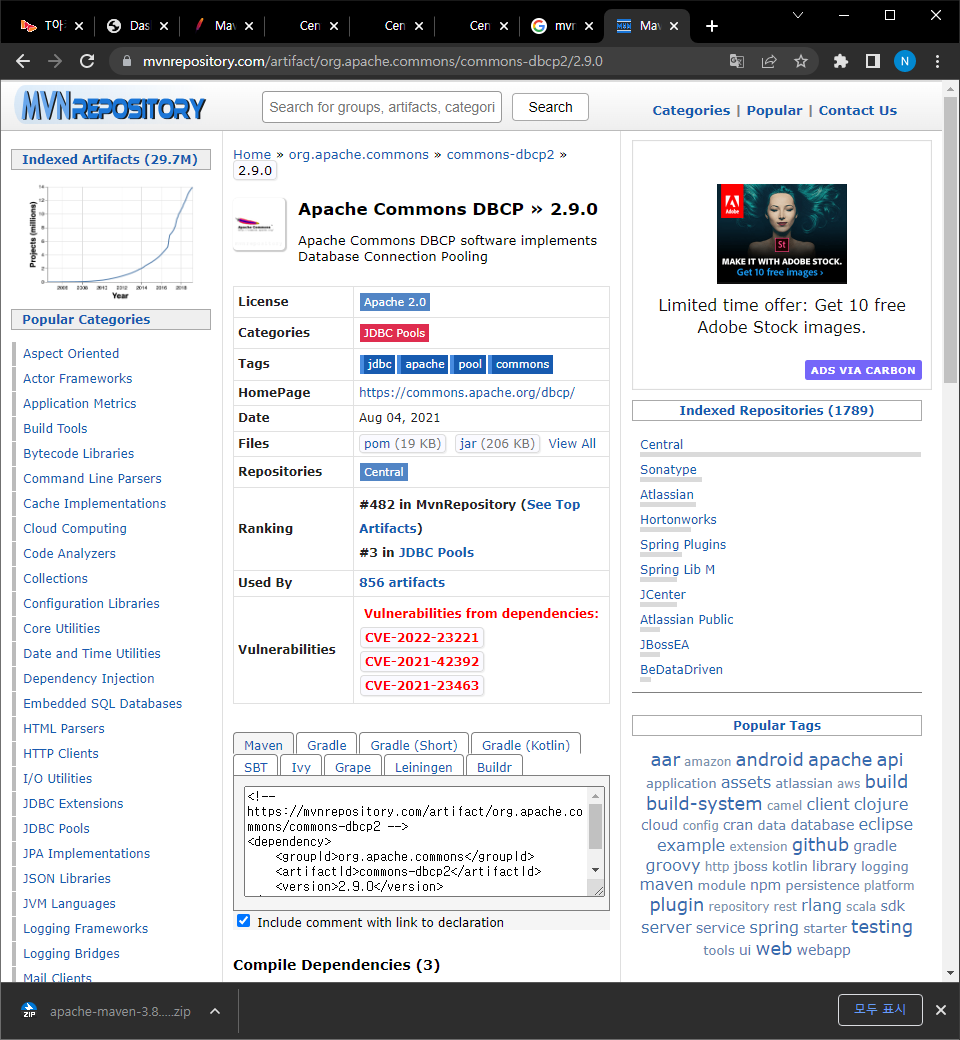Click inside the Maven dependency code box

point(417,841)
